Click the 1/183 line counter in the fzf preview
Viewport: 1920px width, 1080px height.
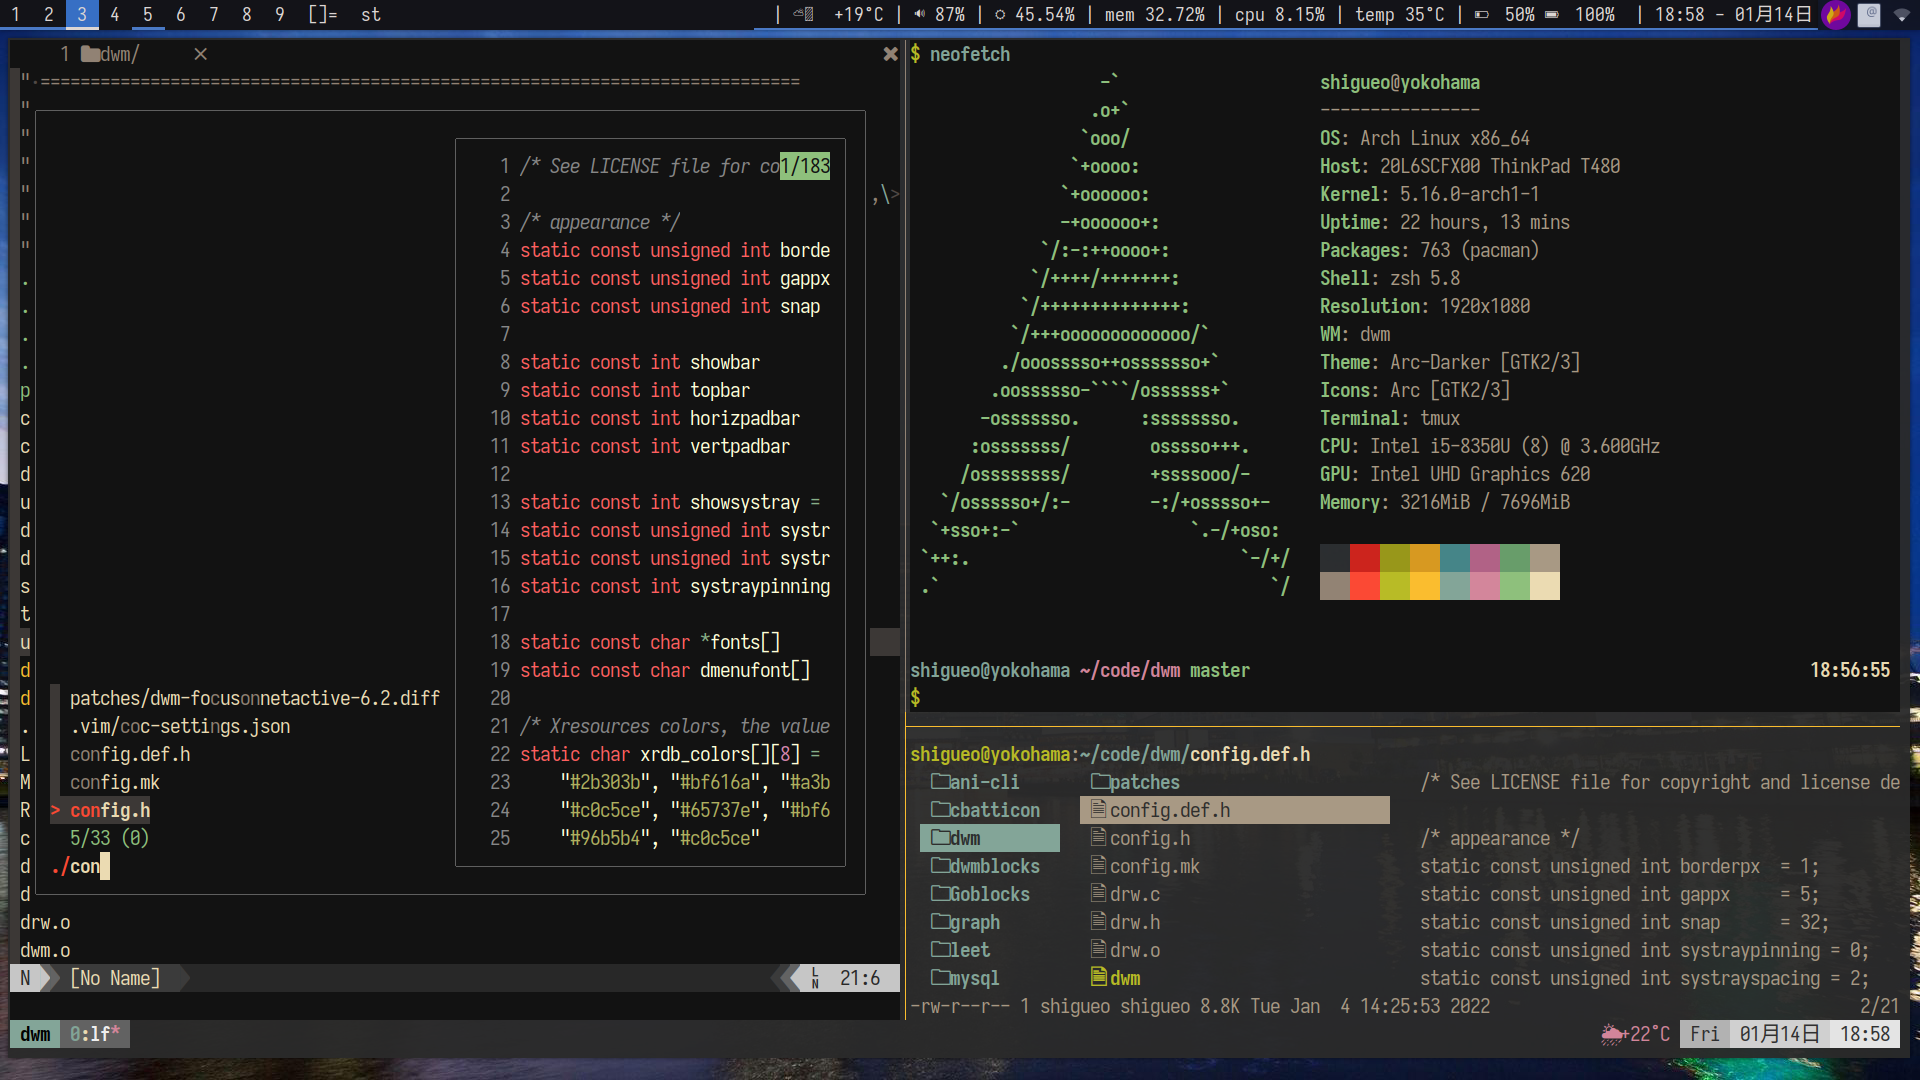tap(805, 166)
